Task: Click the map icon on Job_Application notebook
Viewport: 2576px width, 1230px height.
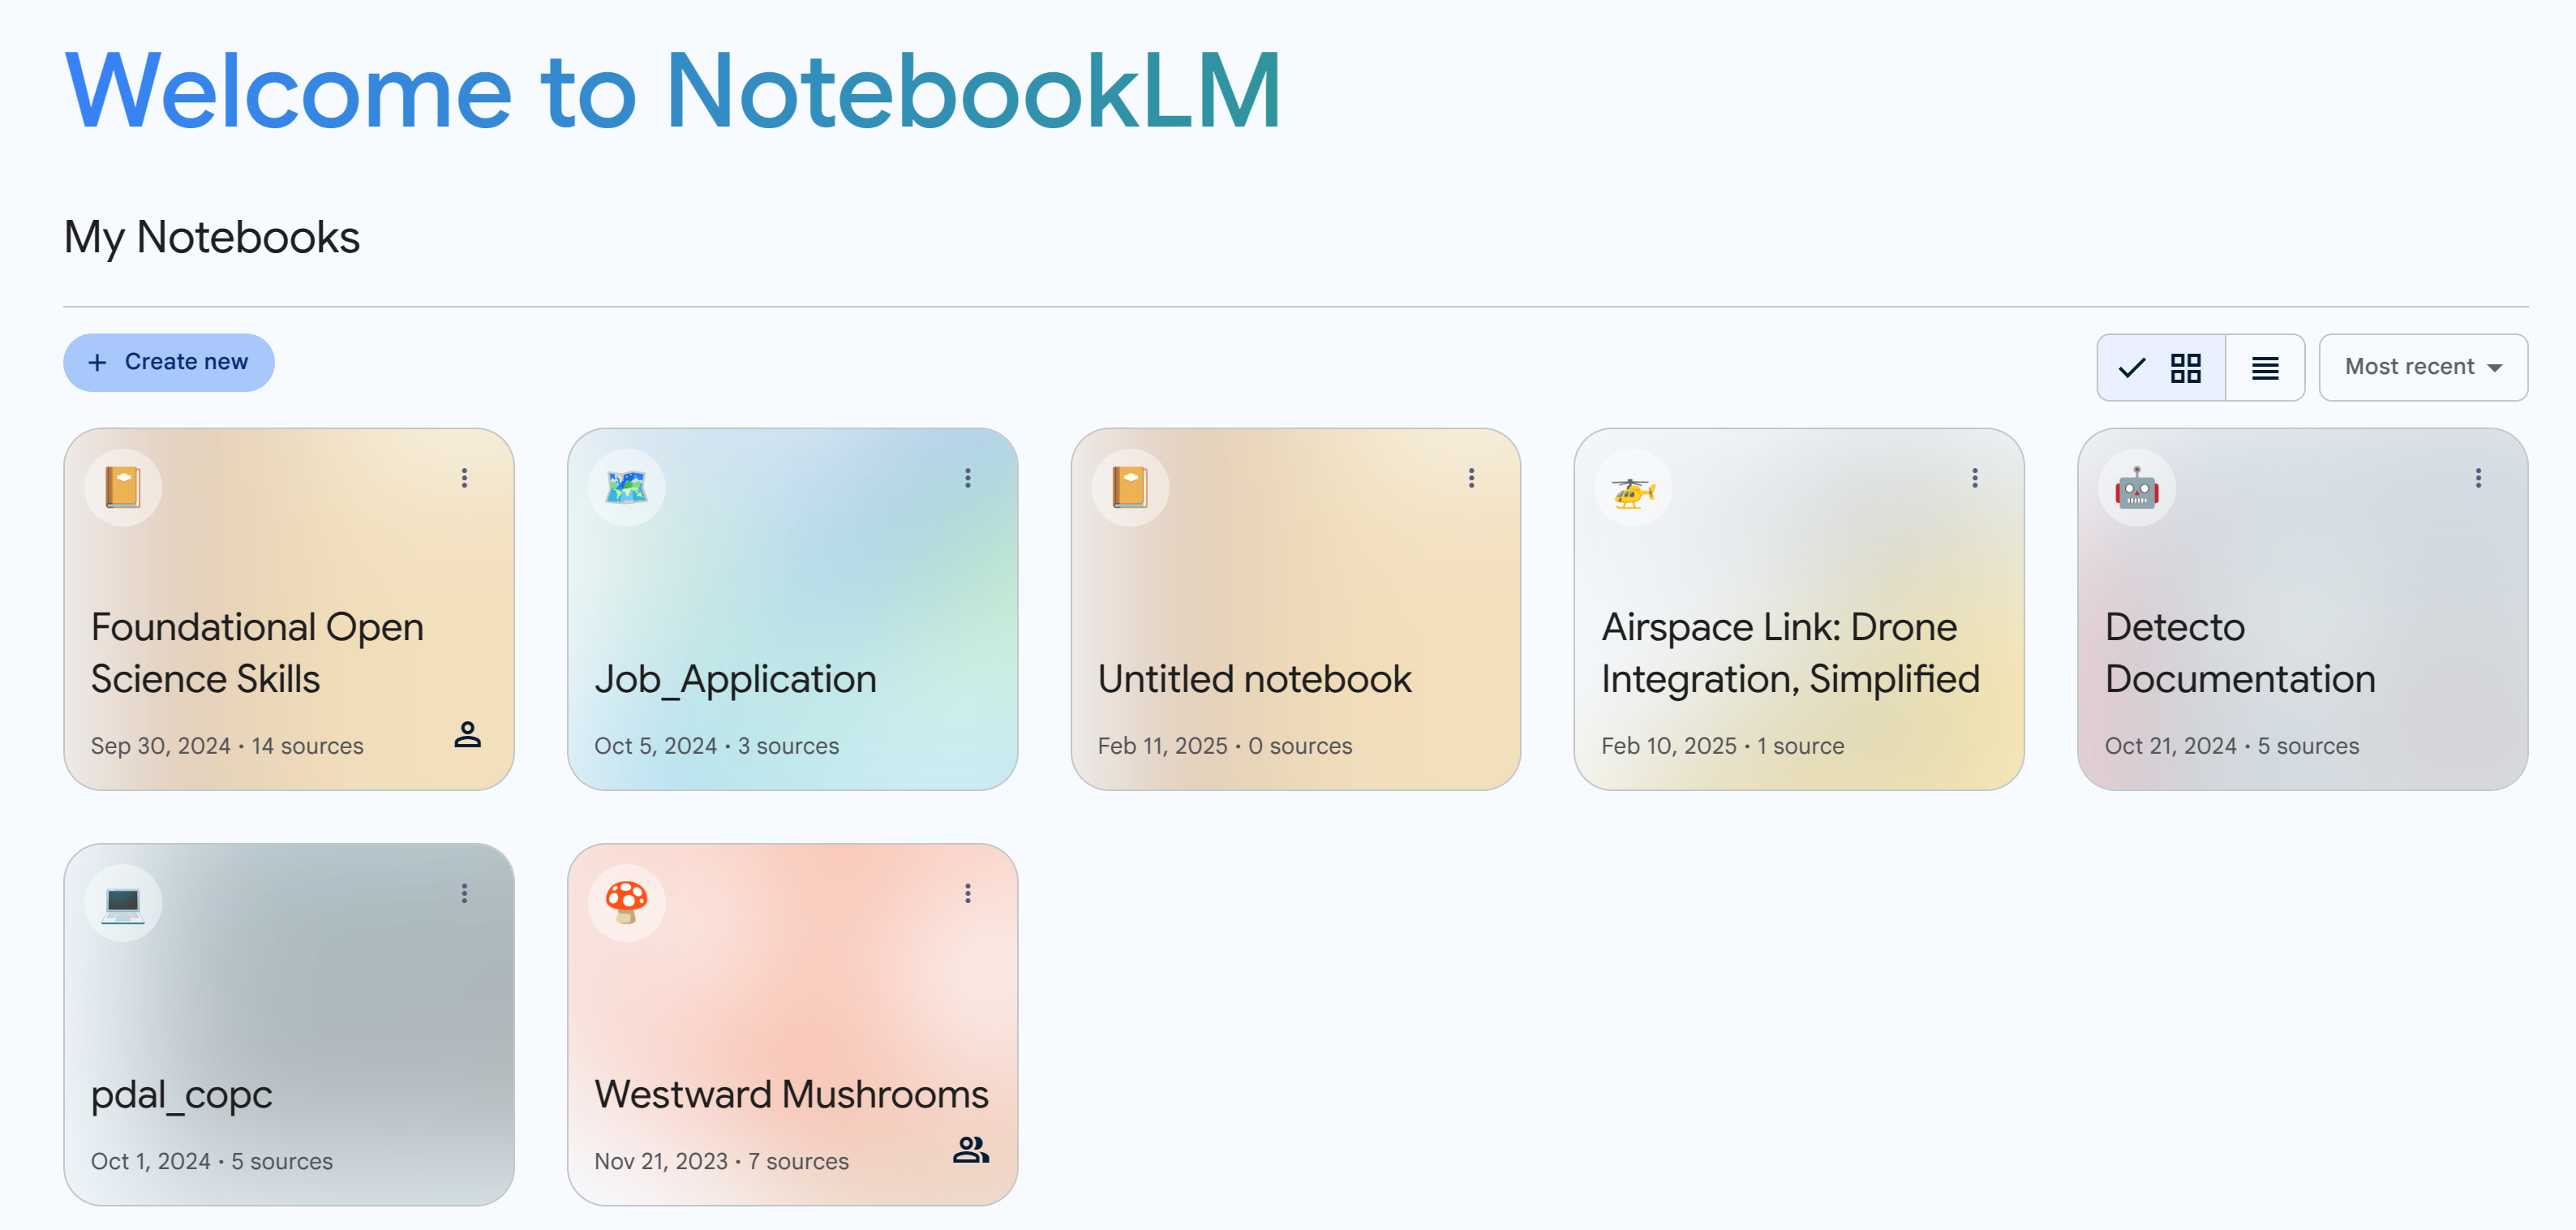Action: 626,488
